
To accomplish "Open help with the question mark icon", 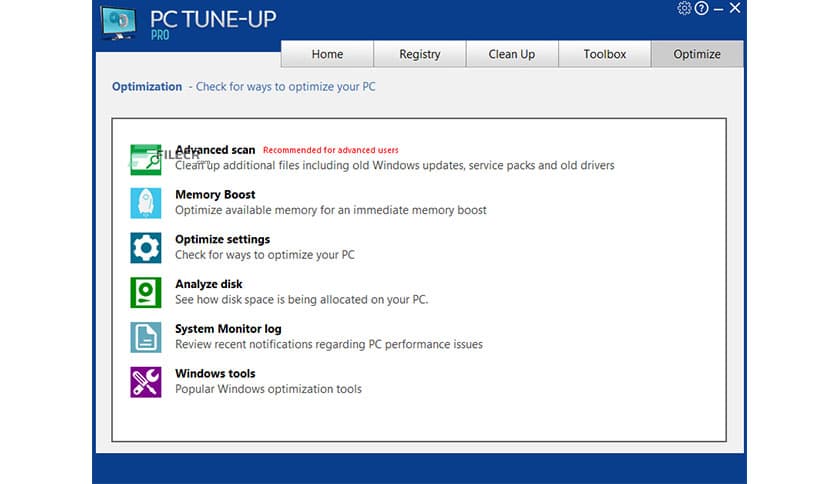I will click(702, 8).
